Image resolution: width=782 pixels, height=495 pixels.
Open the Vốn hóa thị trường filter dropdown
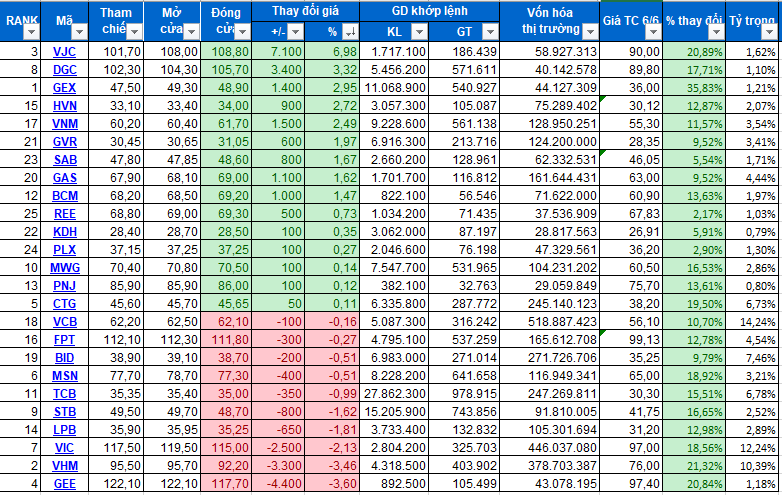pyautogui.click(x=590, y=32)
